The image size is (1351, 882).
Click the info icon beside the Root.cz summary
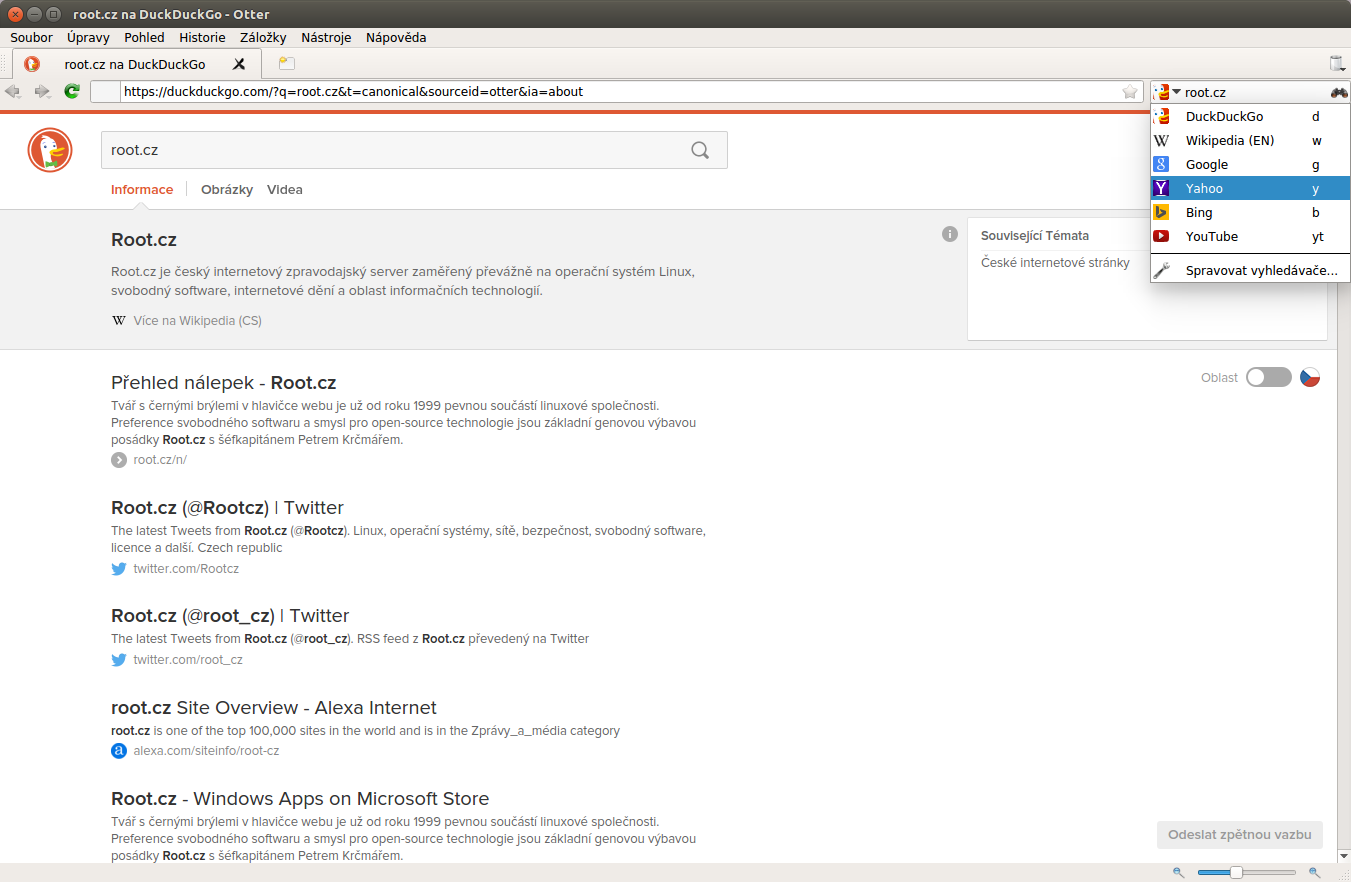point(950,234)
